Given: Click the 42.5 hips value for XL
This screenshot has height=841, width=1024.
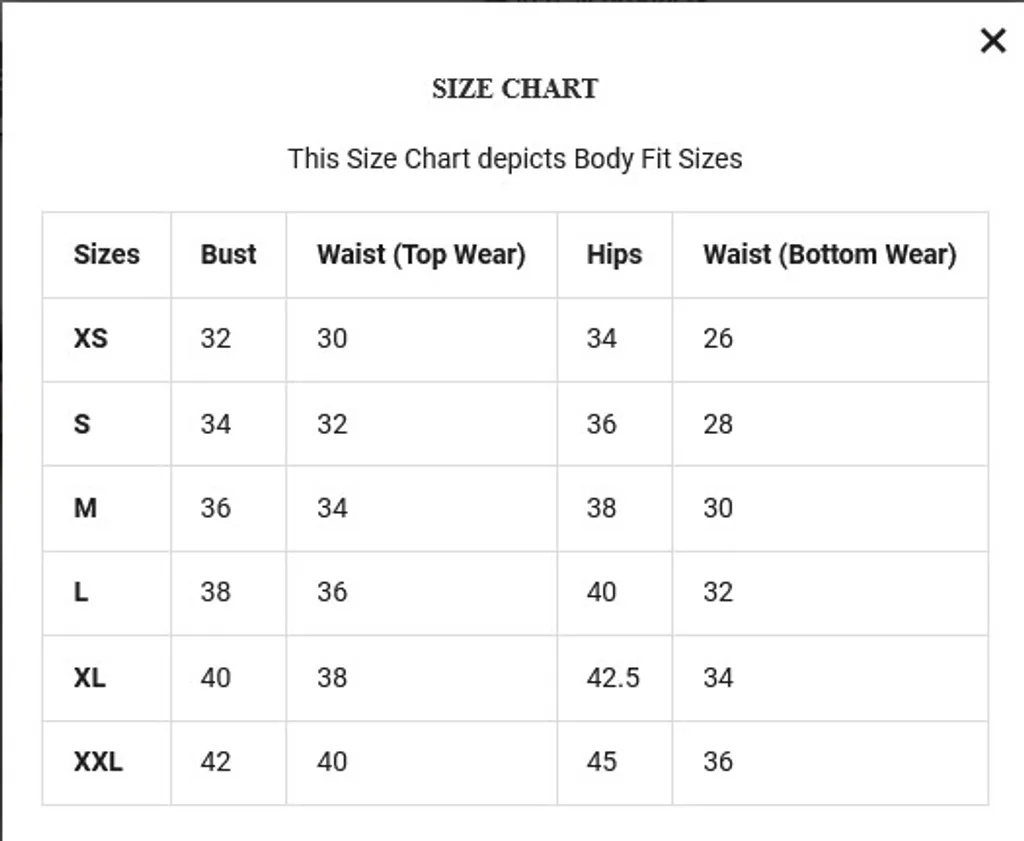Looking at the screenshot, I should coord(612,677).
